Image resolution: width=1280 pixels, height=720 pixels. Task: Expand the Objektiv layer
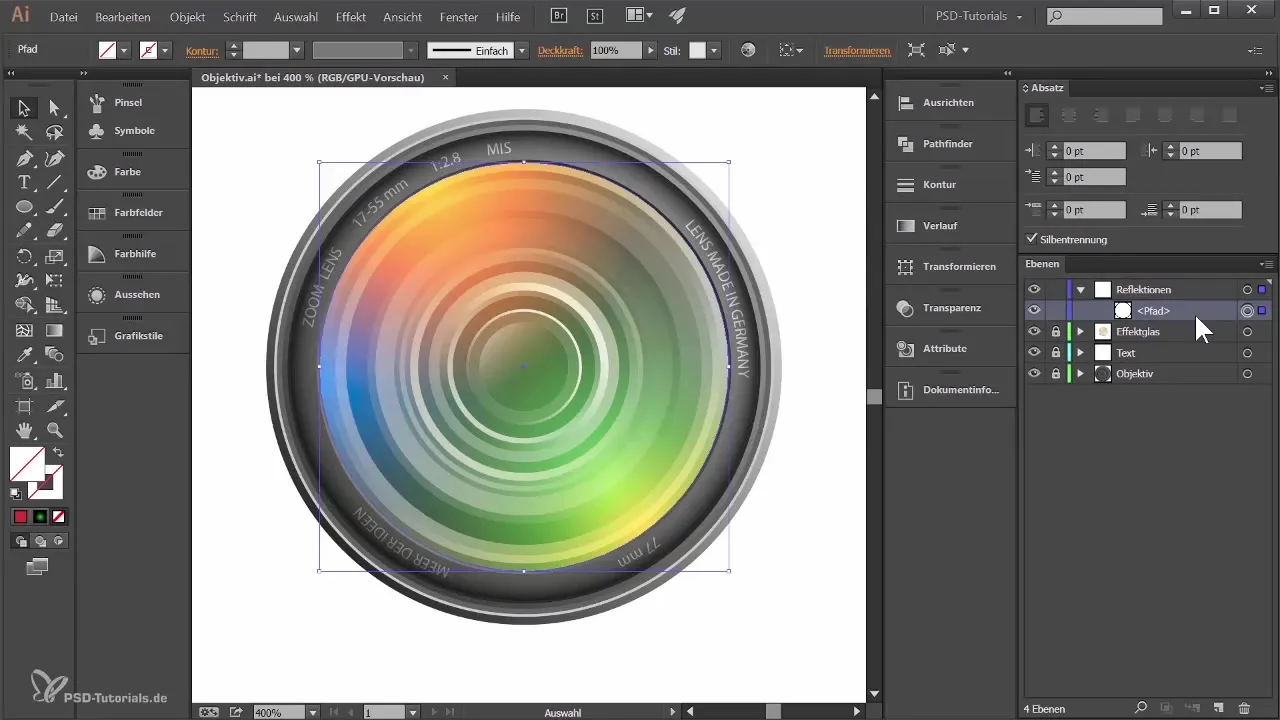point(1080,374)
